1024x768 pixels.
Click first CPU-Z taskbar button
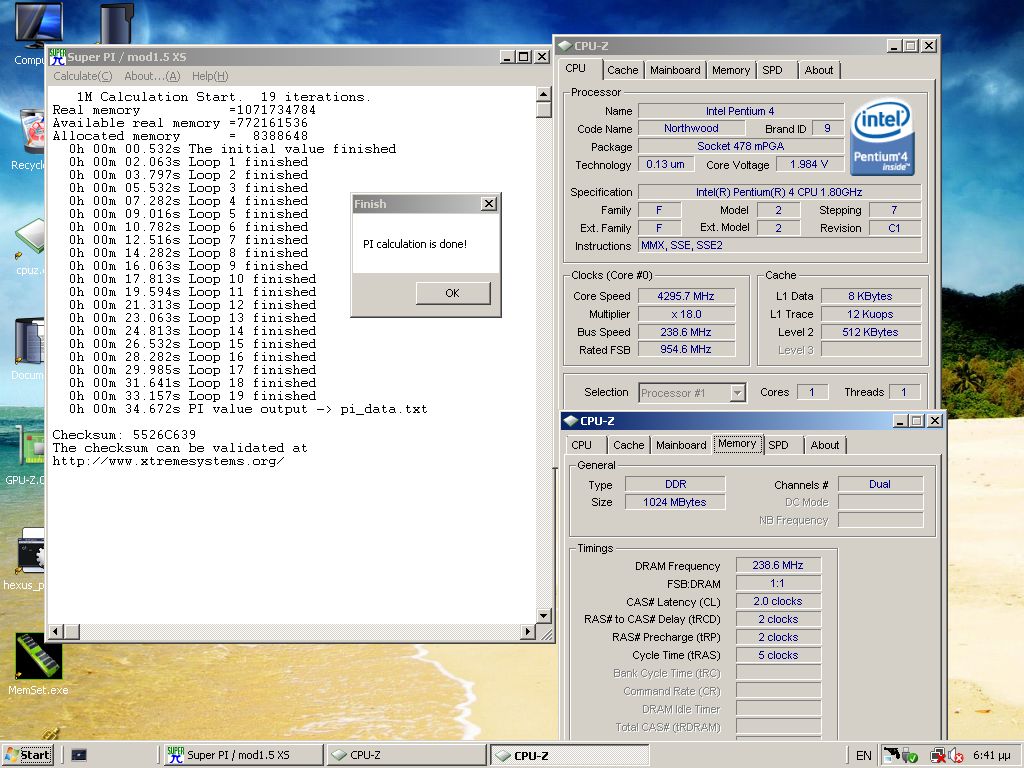(406, 755)
